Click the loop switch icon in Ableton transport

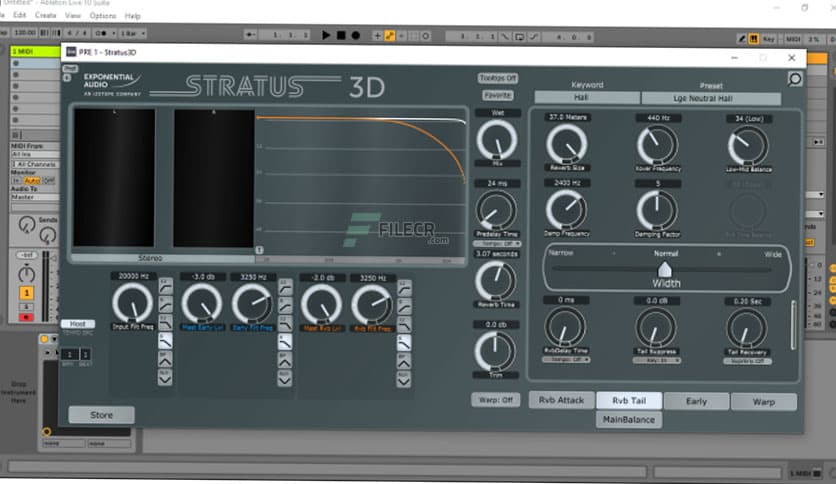519,37
